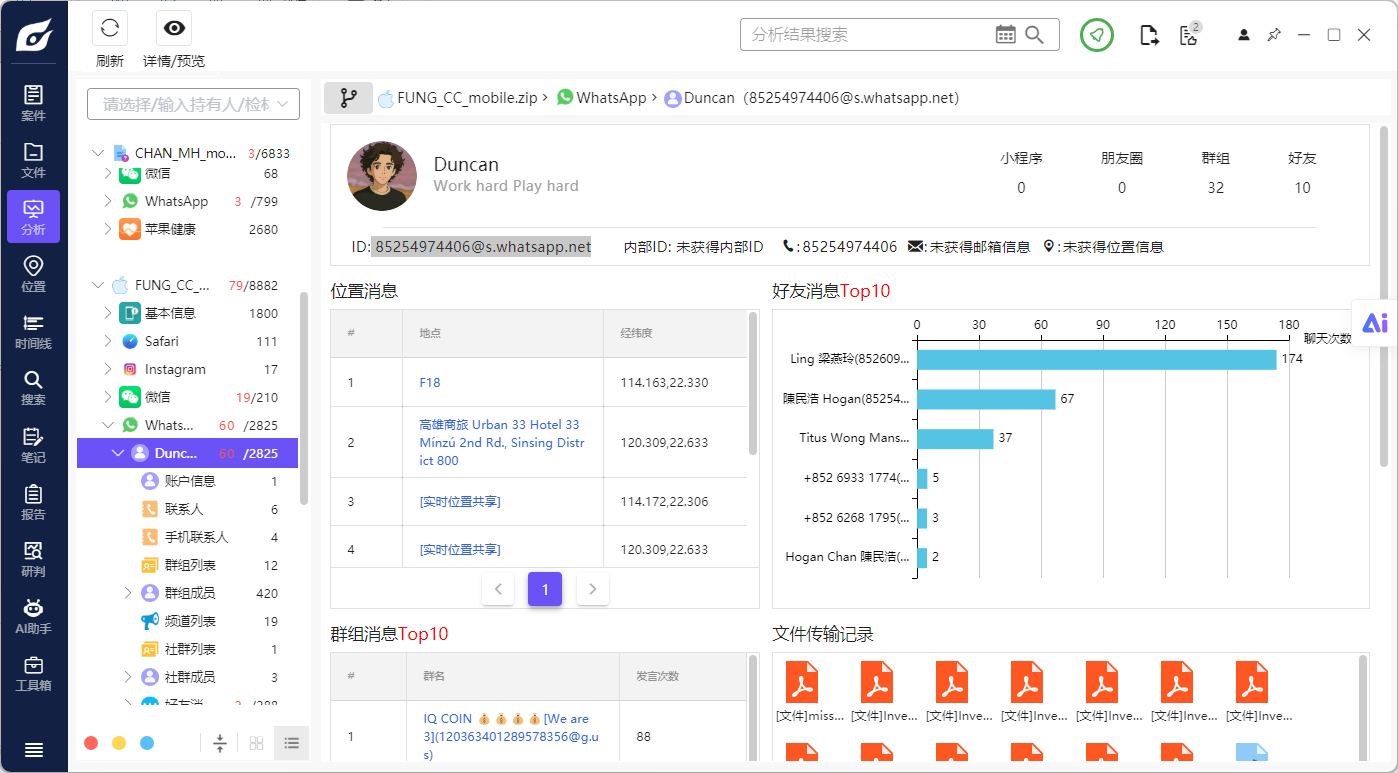Open the 工具箱 (Toolbox) sidebar section
The image size is (1398, 773).
tap(33, 673)
